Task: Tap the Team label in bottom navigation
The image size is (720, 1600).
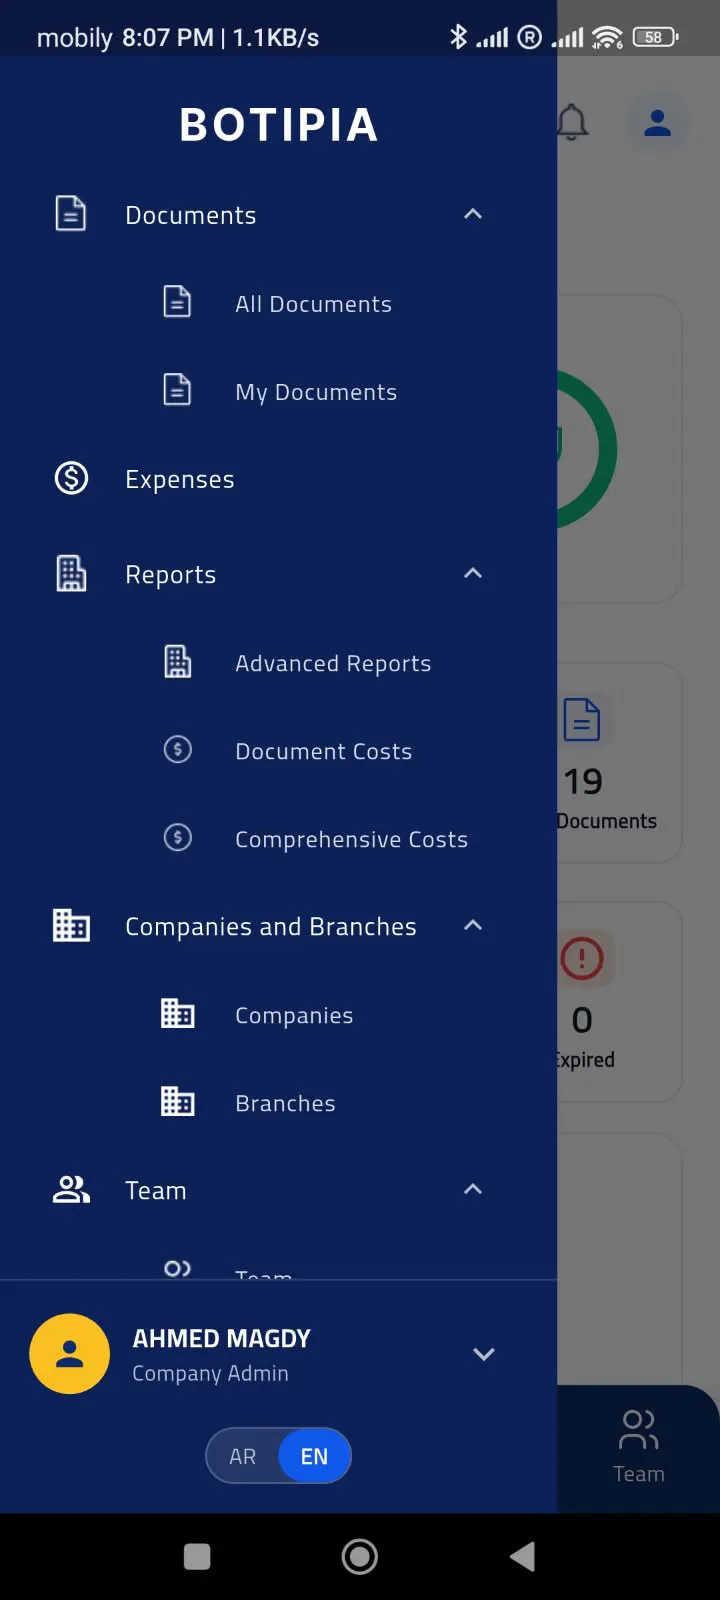Action: pyautogui.click(x=638, y=1474)
